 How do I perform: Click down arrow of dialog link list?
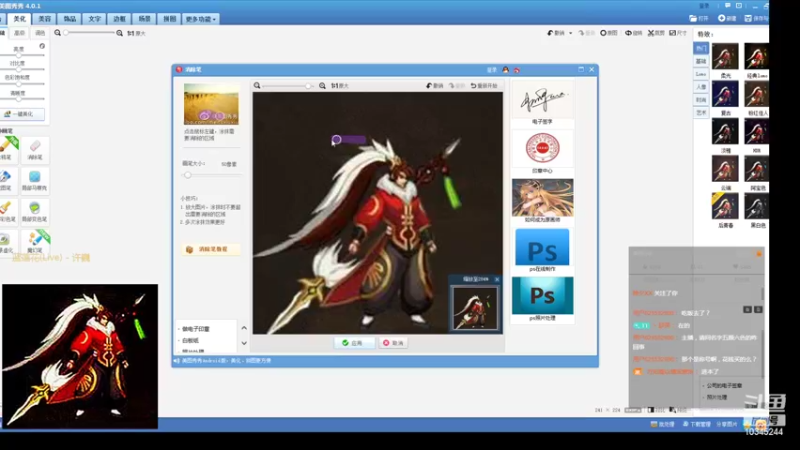(244, 343)
